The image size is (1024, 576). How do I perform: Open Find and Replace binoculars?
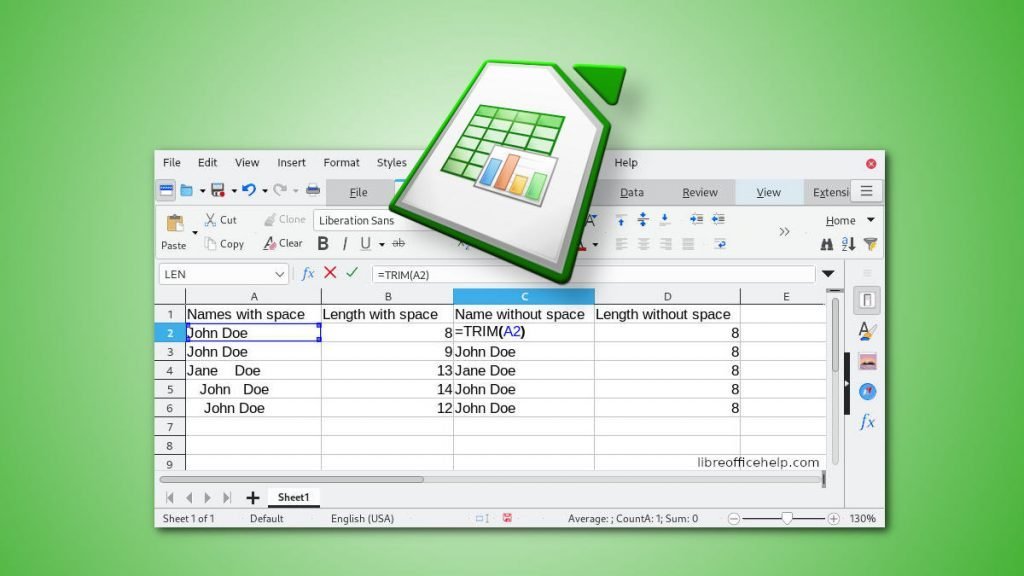pyautogui.click(x=827, y=244)
